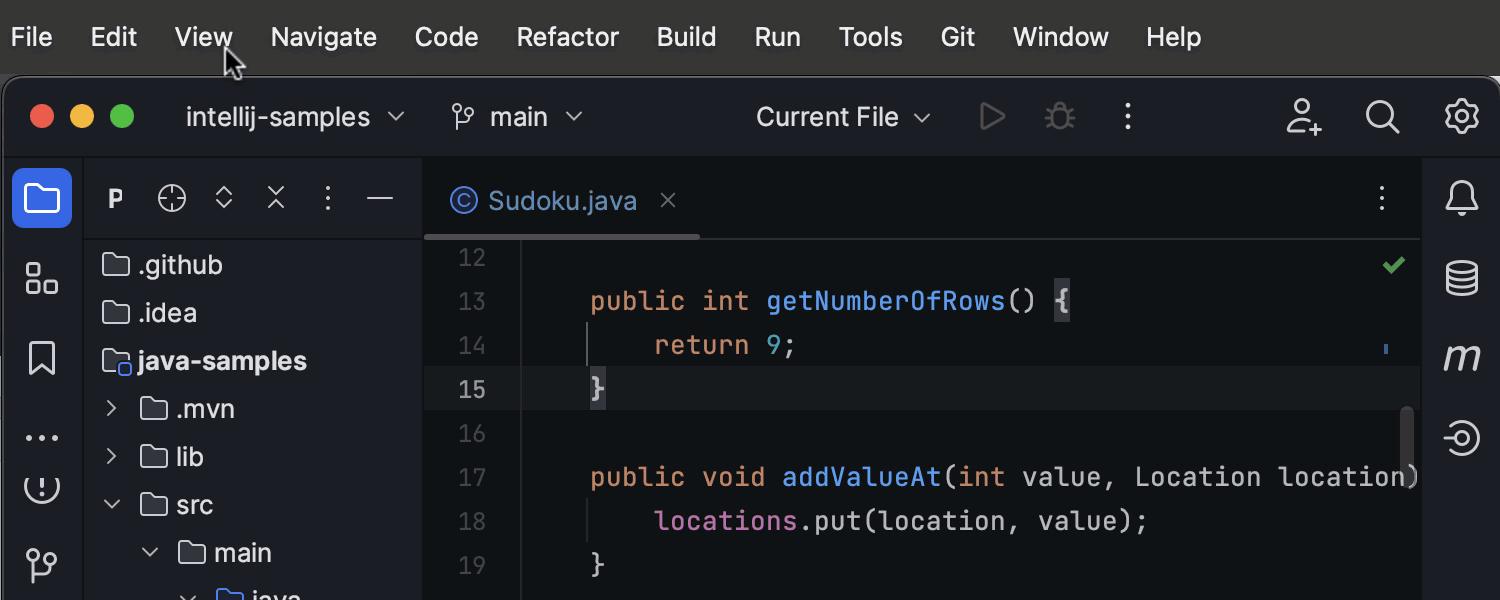Start debugging with the bug button

pos(1059,116)
